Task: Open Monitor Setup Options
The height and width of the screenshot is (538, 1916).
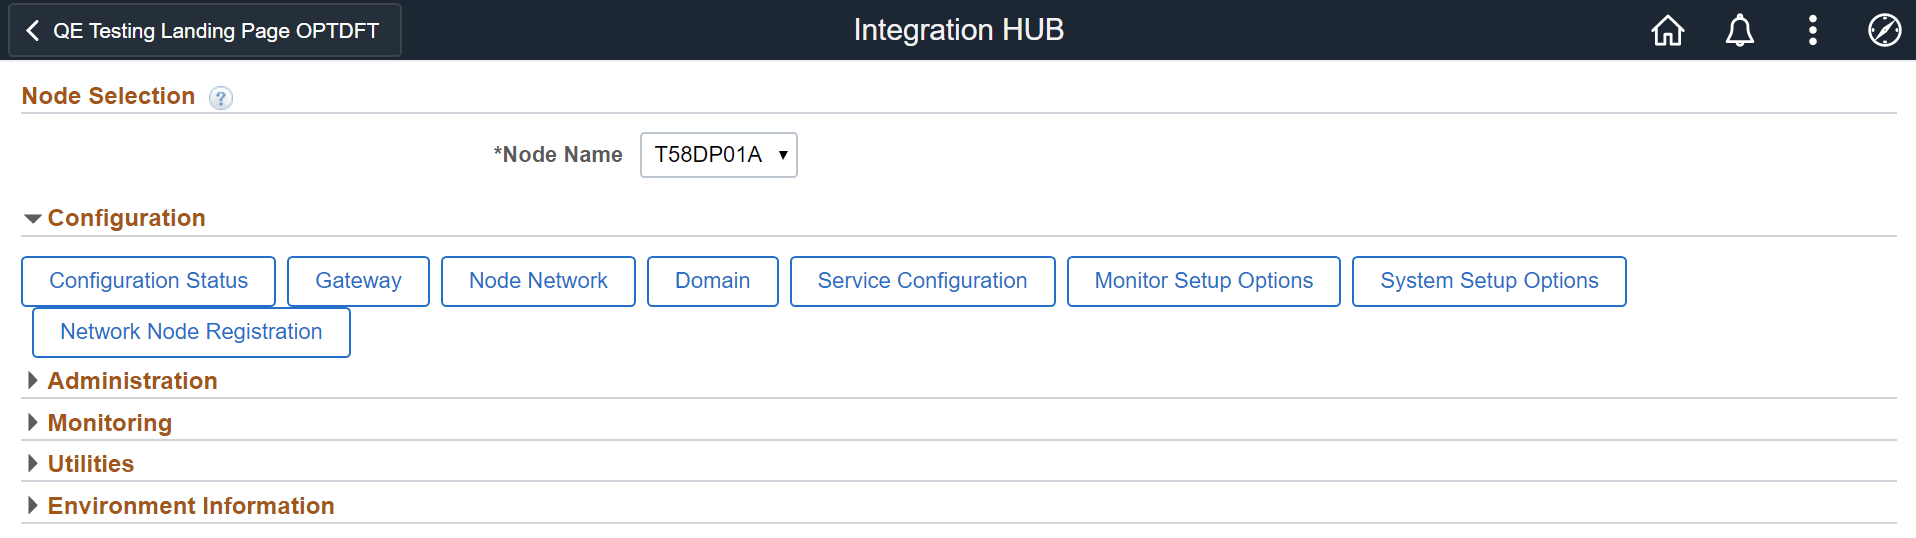Action: point(1203,281)
